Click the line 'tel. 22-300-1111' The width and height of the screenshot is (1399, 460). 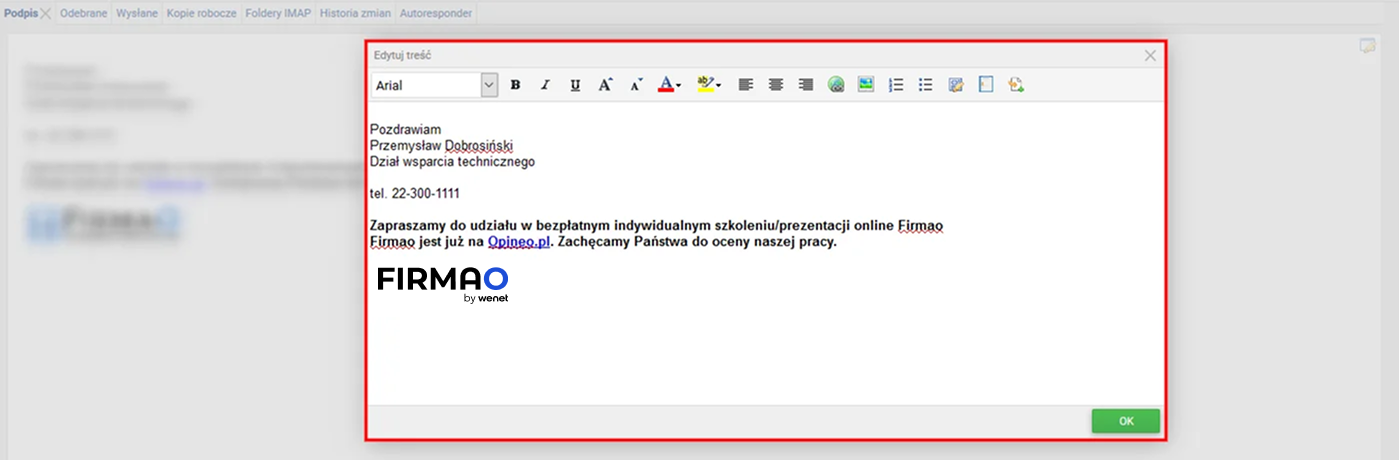(415, 193)
